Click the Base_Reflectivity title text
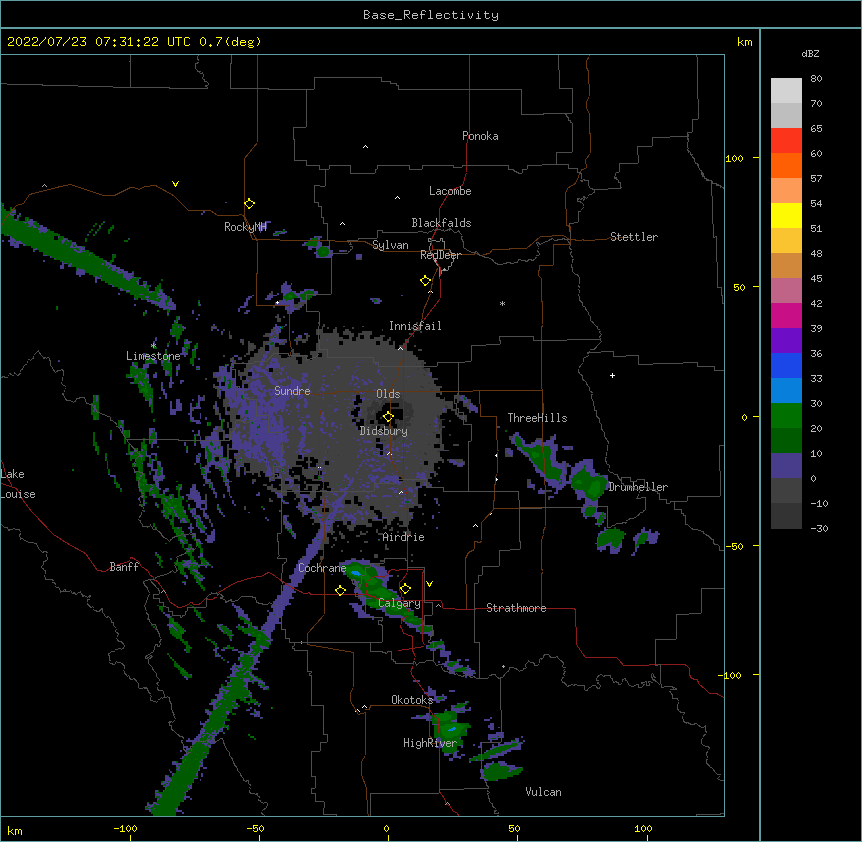 coord(431,15)
